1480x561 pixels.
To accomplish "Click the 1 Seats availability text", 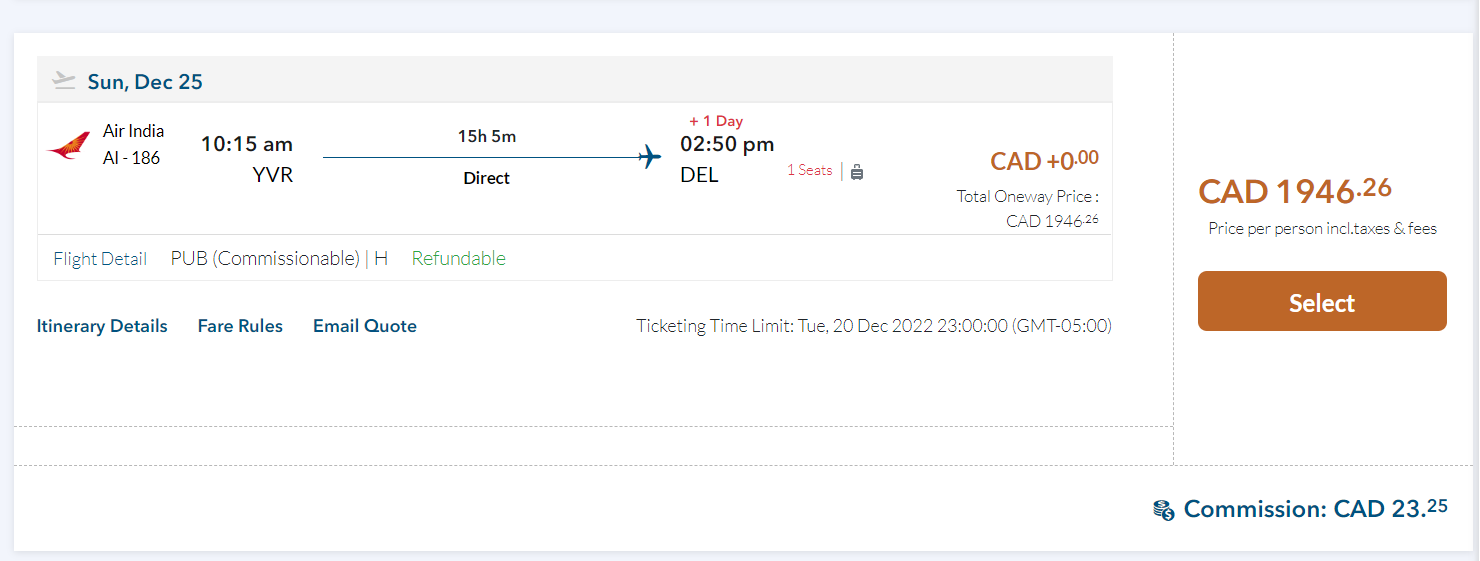I will 809,170.
